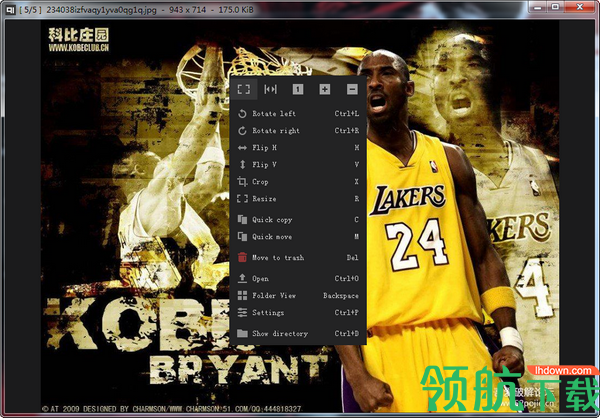600x418 pixels.
Task: Click the Ctrl+D shortcut label
Action: [347, 333]
